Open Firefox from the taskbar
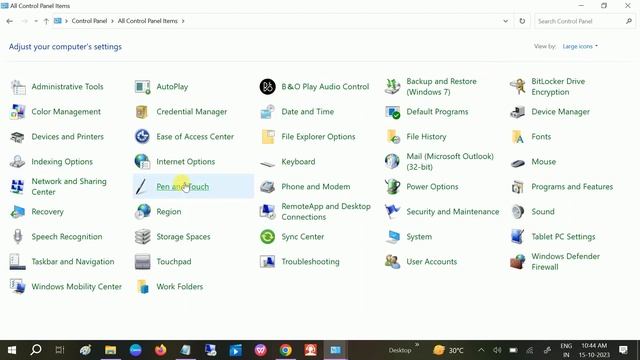 161,350
